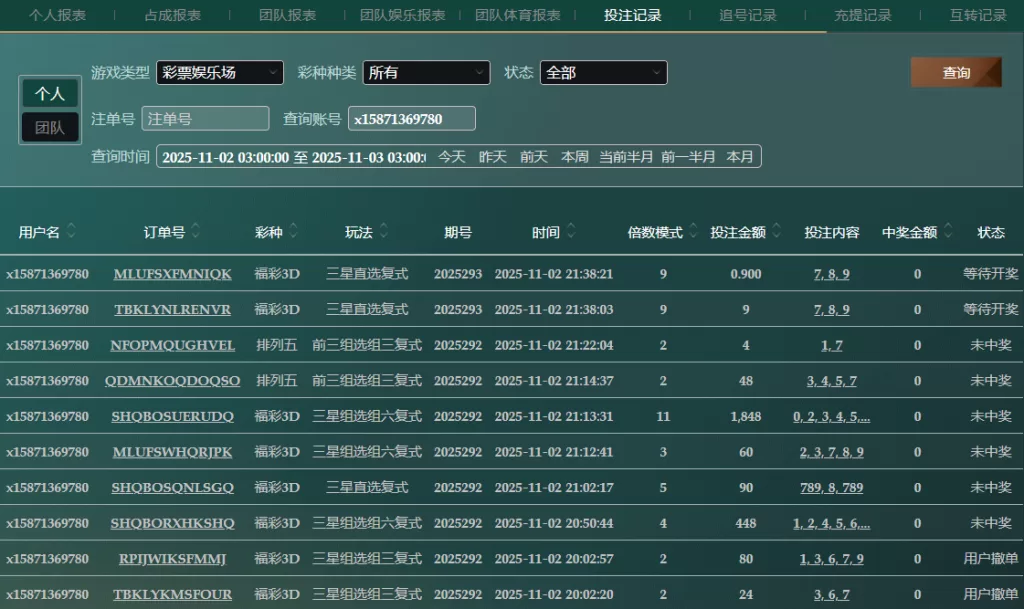Switch to 个人 view toggle
Screen dimensions: 1024x609
[x=50, y=94]
